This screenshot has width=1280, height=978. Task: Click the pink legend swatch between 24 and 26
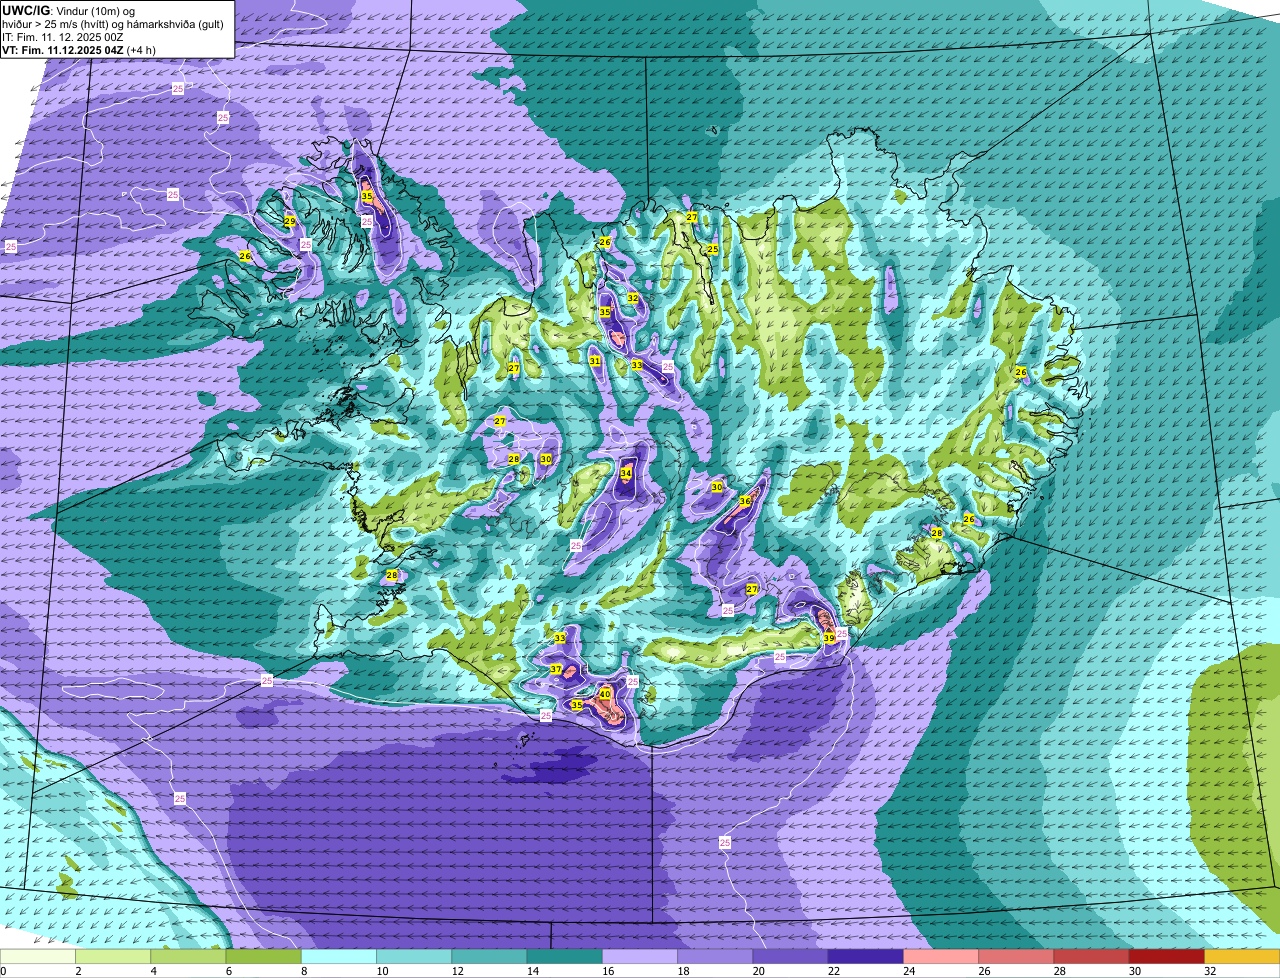[941, 956]
